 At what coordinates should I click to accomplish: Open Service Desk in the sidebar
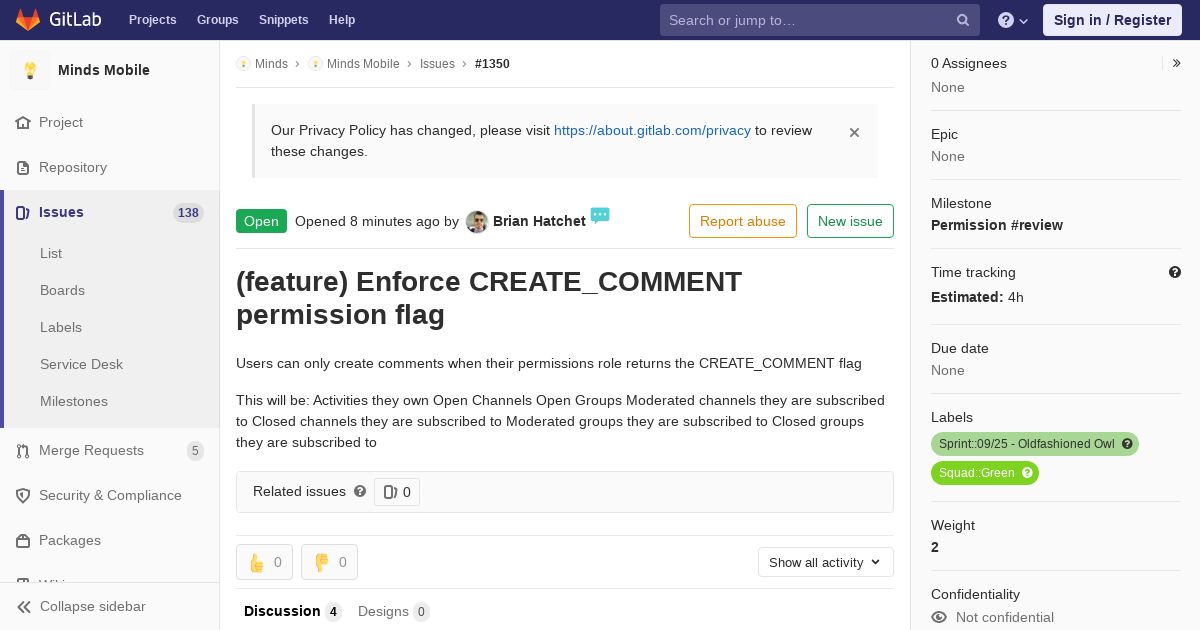[x=81, y=365]
